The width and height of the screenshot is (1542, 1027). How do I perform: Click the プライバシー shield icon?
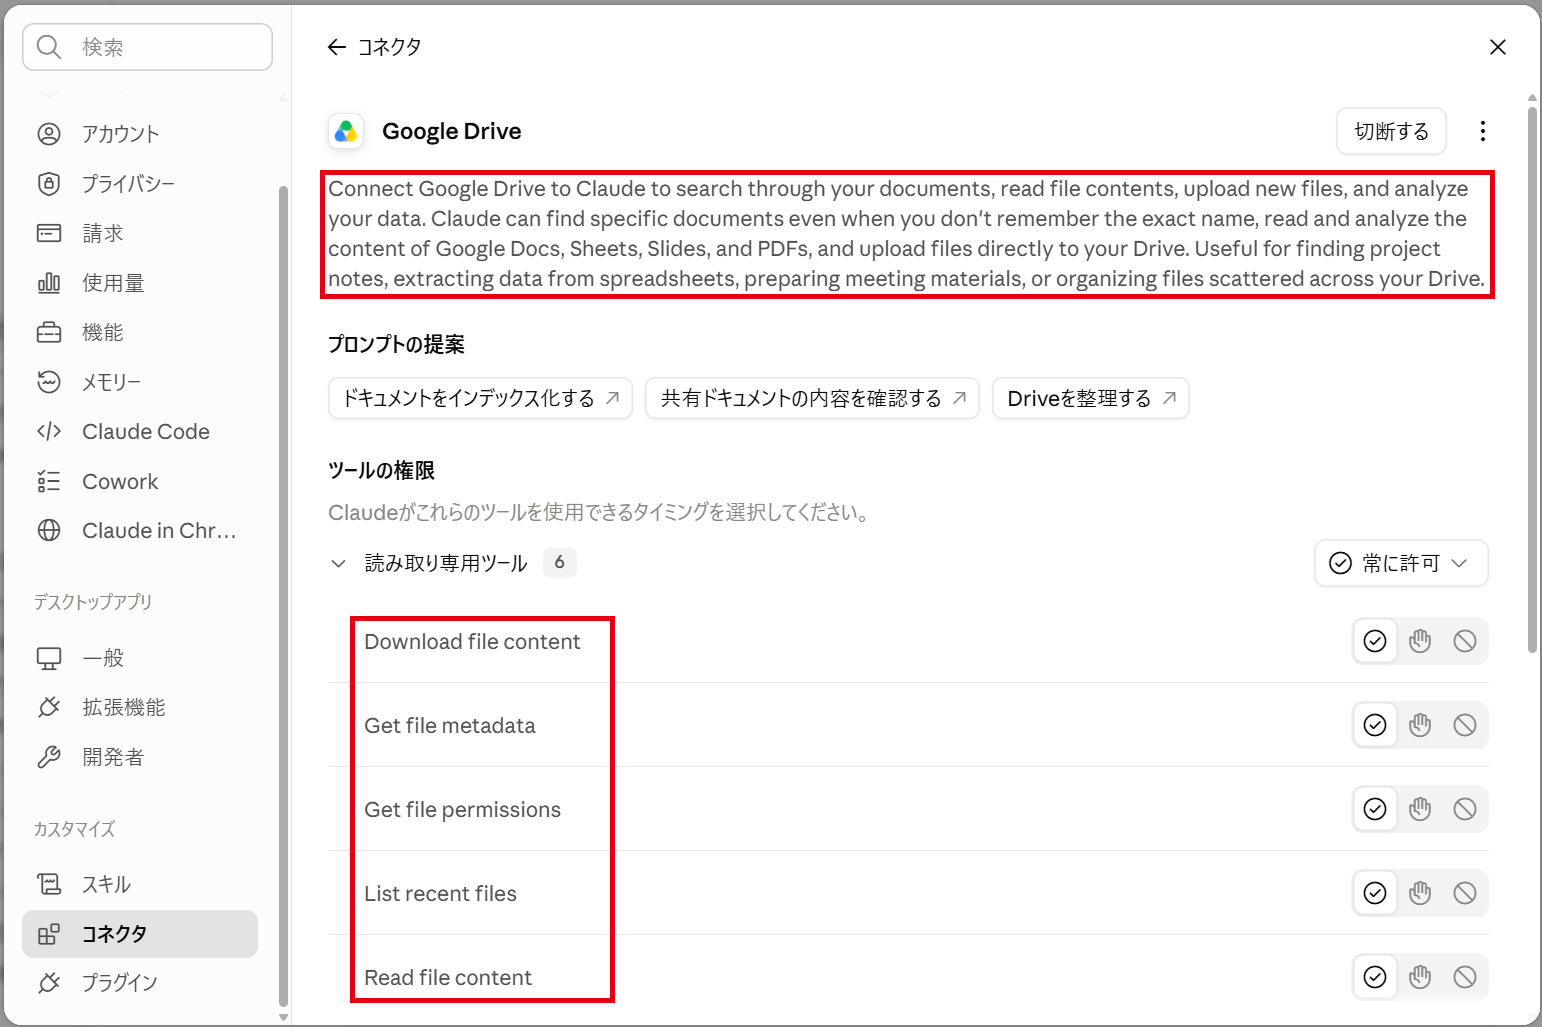click(x=49, y=183)
